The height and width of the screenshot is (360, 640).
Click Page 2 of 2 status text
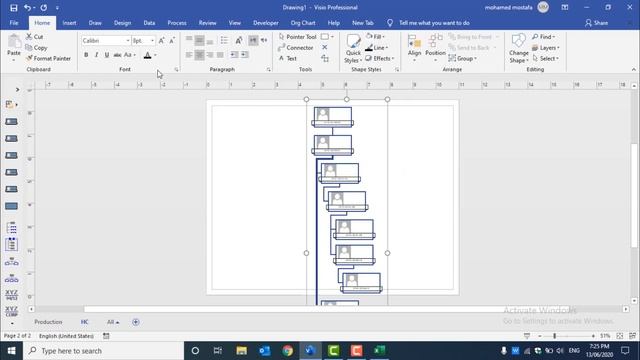tap(17, 336)
